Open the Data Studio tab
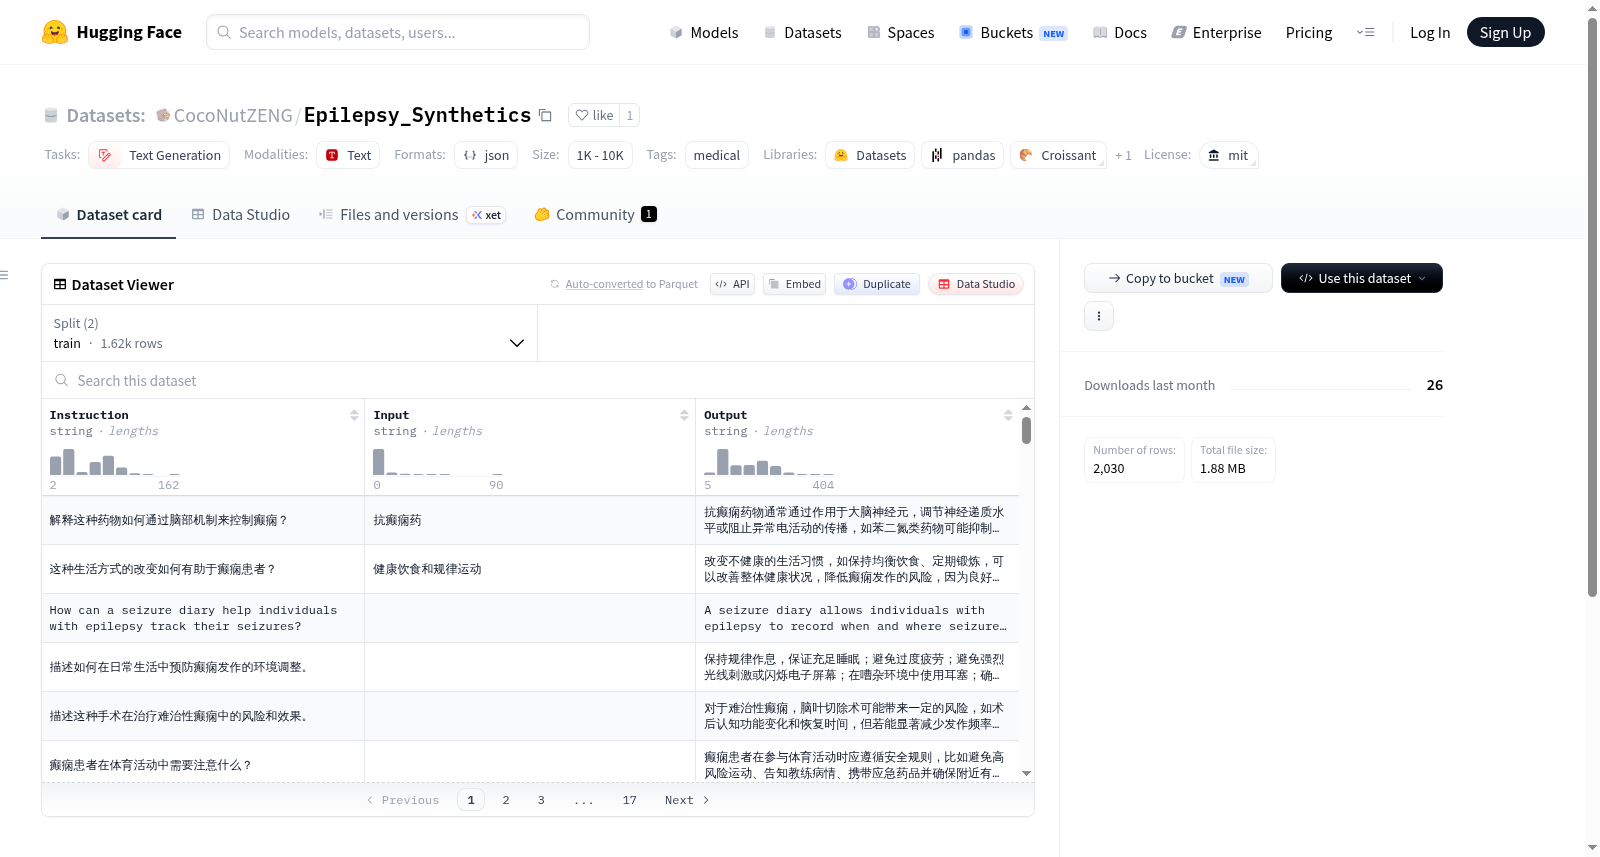 point(241,215)
